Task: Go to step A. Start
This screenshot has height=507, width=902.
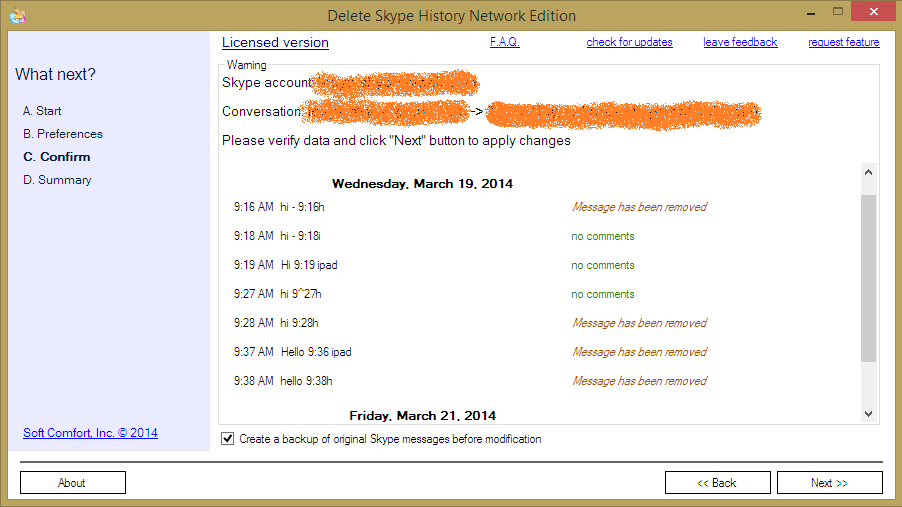Action: [x=42, y=110]
